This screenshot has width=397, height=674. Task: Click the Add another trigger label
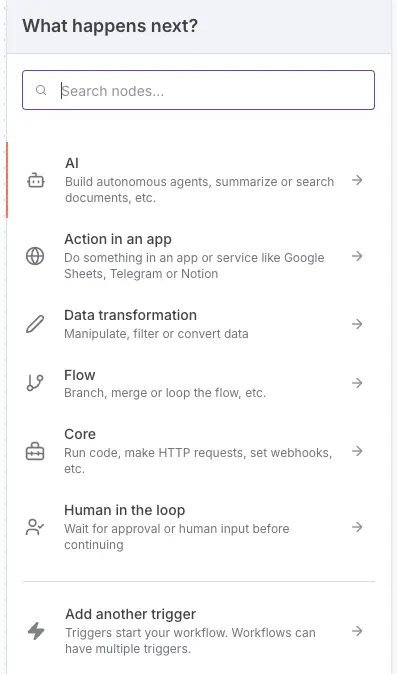(131, 614)
